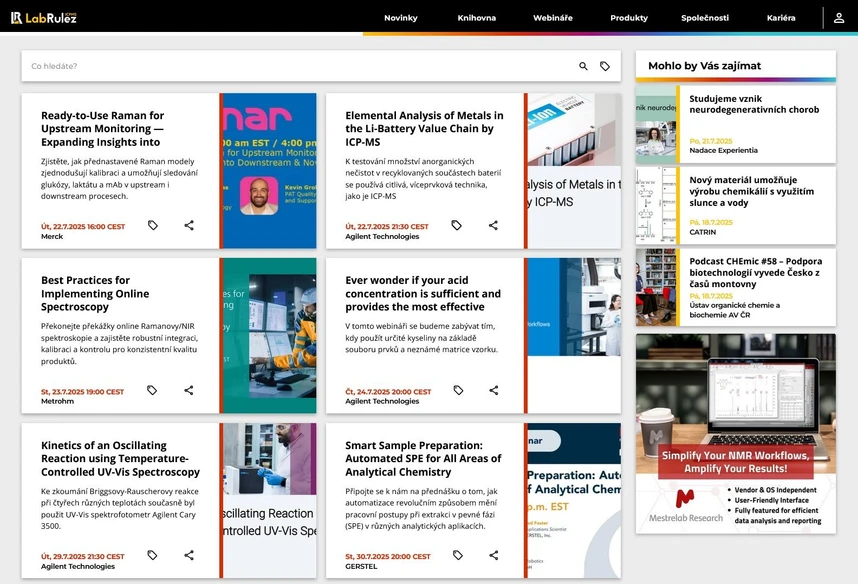Go to the Knihovna section
This screenshot has height=584, width=858.
[476, 18]
